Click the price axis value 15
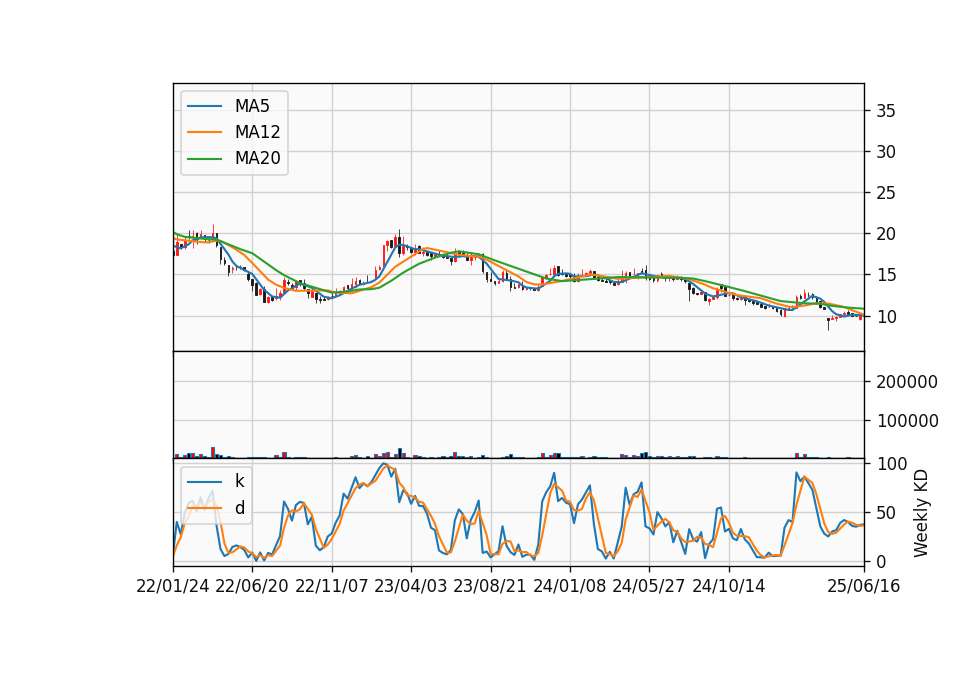The width and height of the screenshot is (960, 690). (x=886, y=276)
